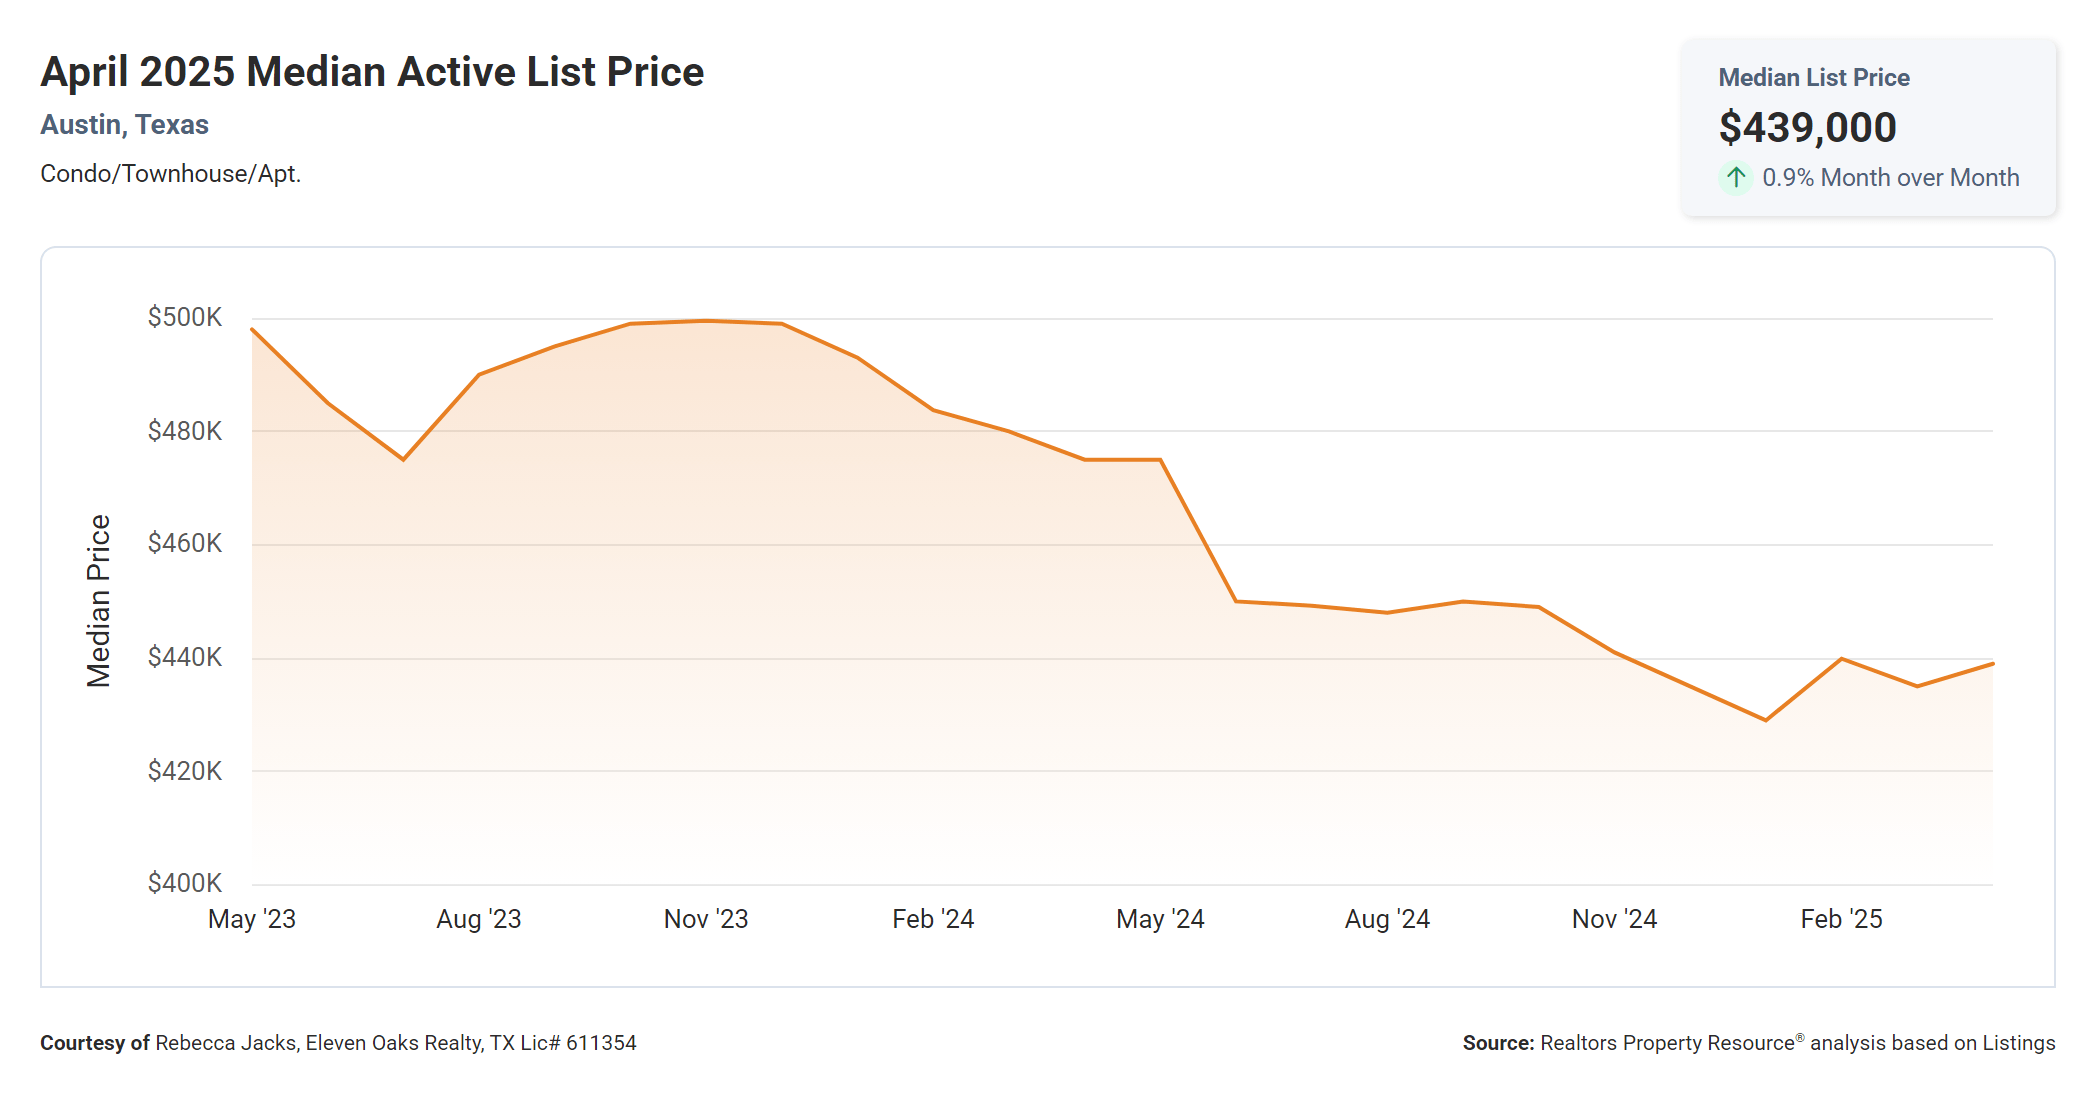2096x1100 pixels.
Task: Click the 'Condo/Townhouse/Apt.' property type label
Action: 170,174
